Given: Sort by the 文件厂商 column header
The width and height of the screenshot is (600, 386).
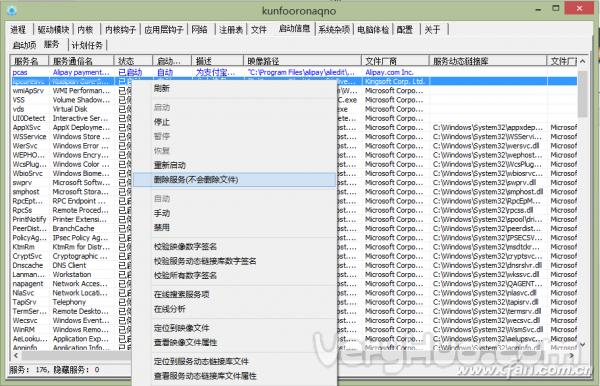Looking at the screenshot, I should 395,60.
